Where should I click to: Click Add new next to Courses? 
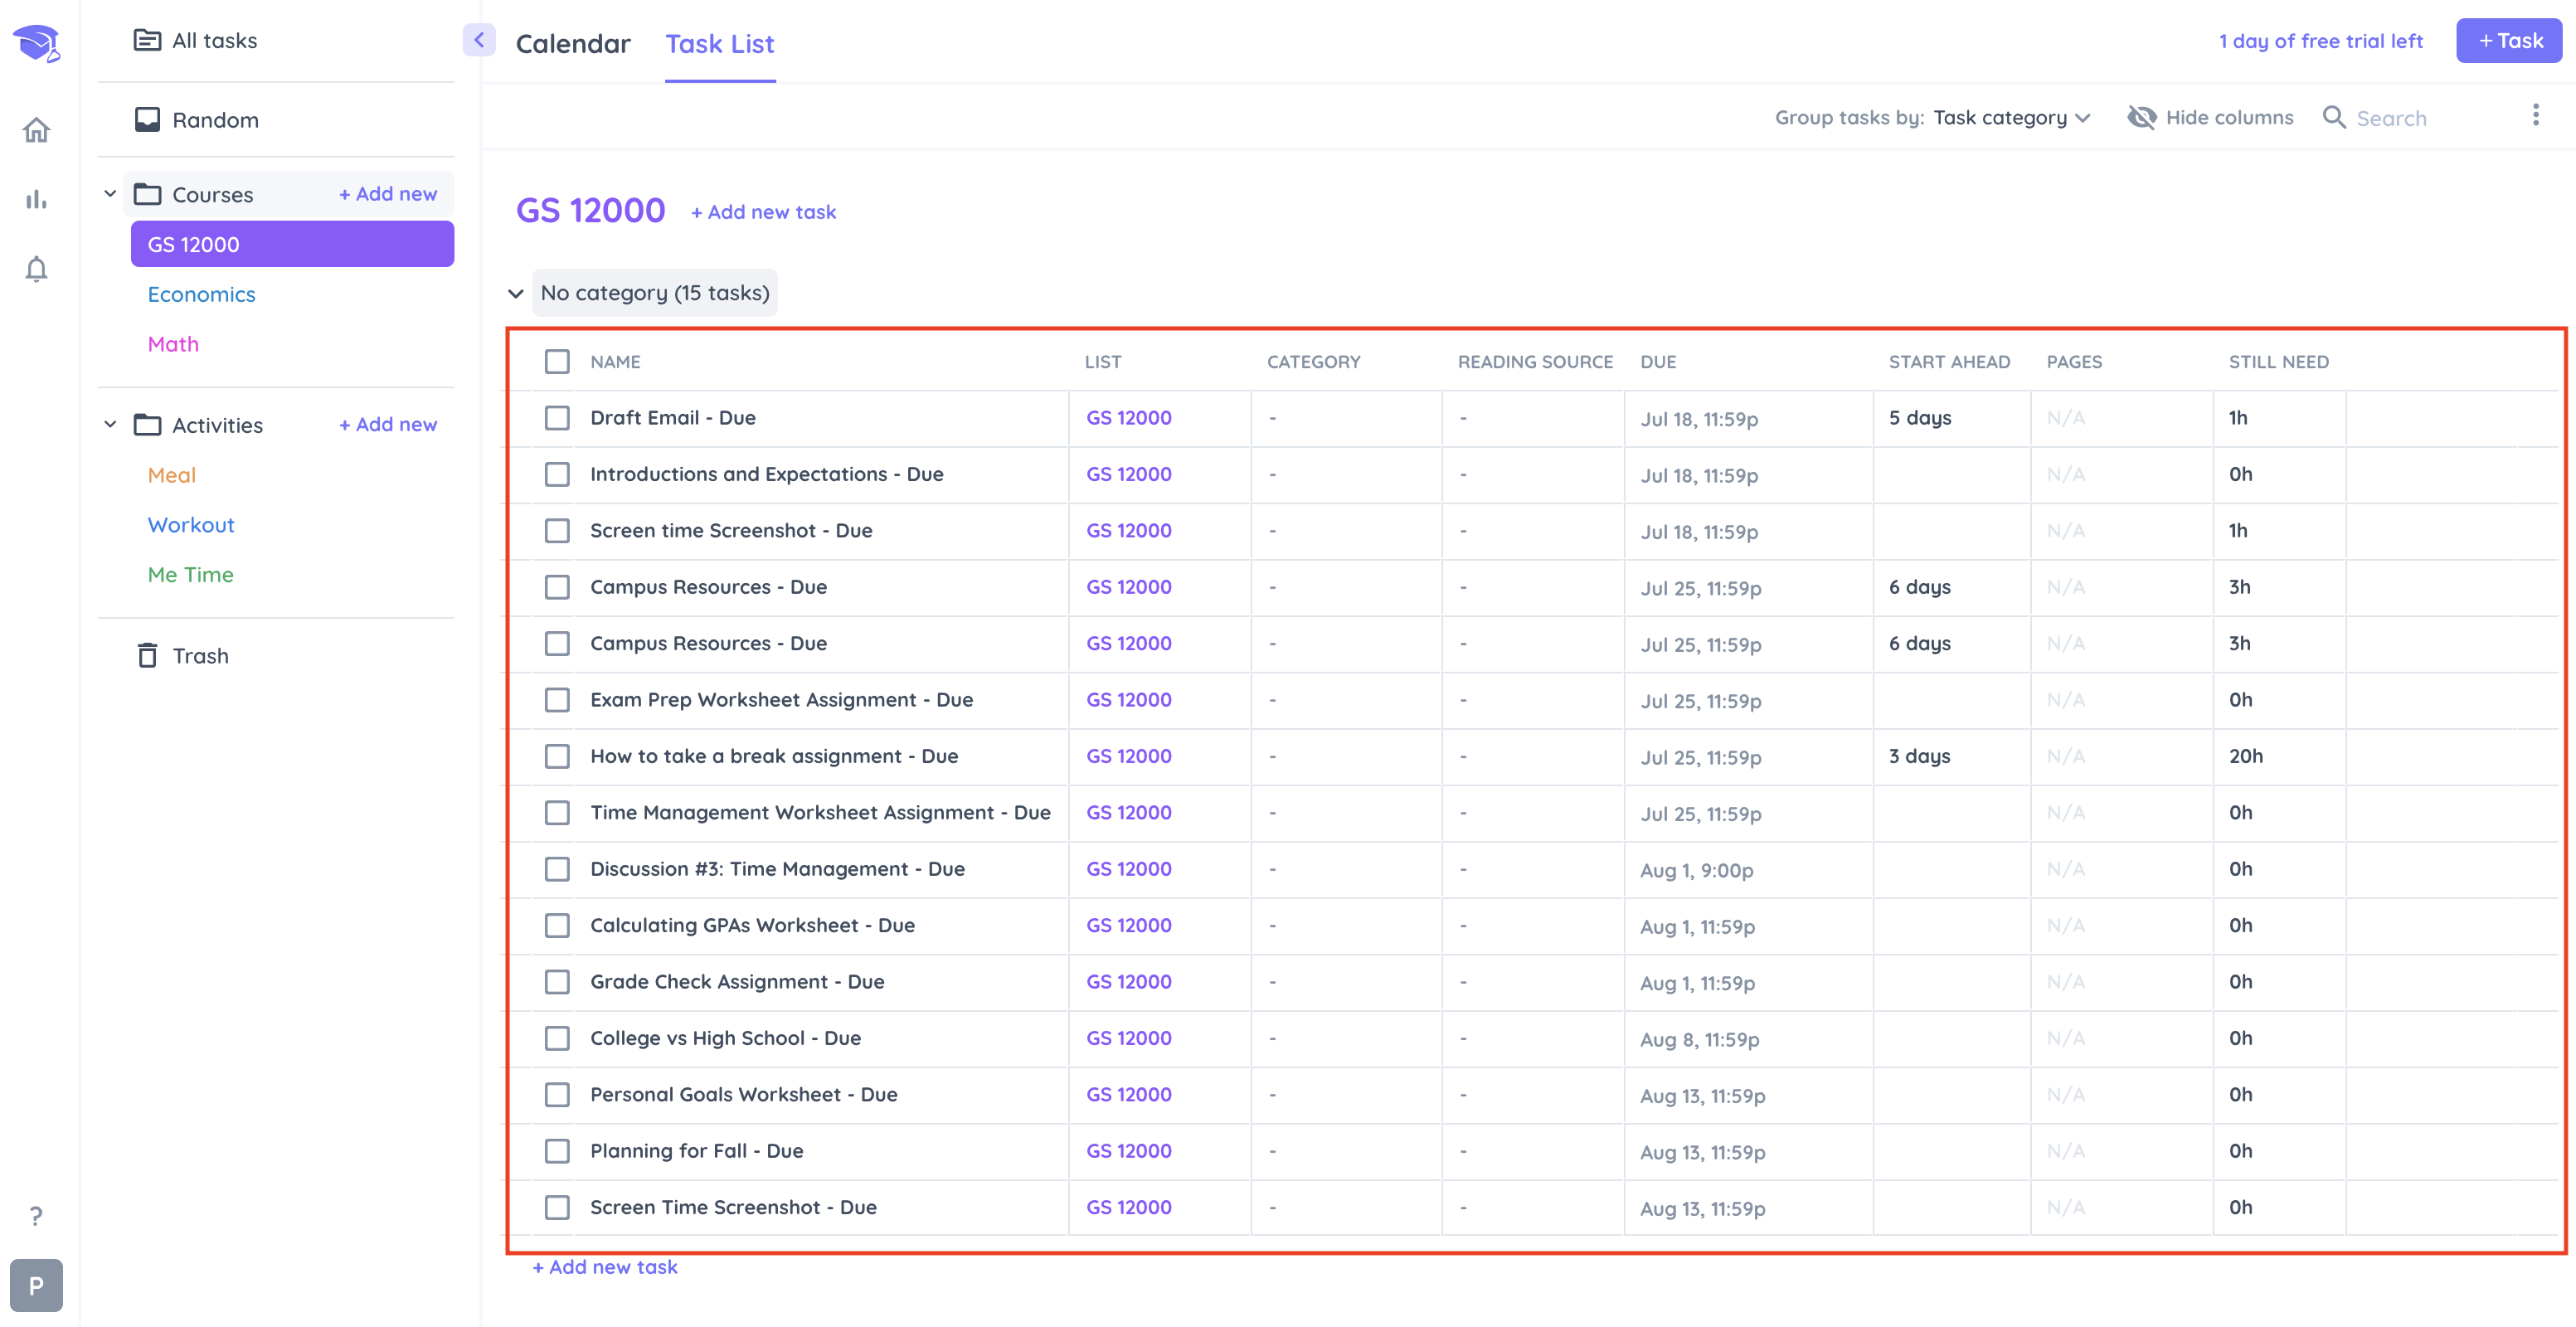tap(388, 194)
